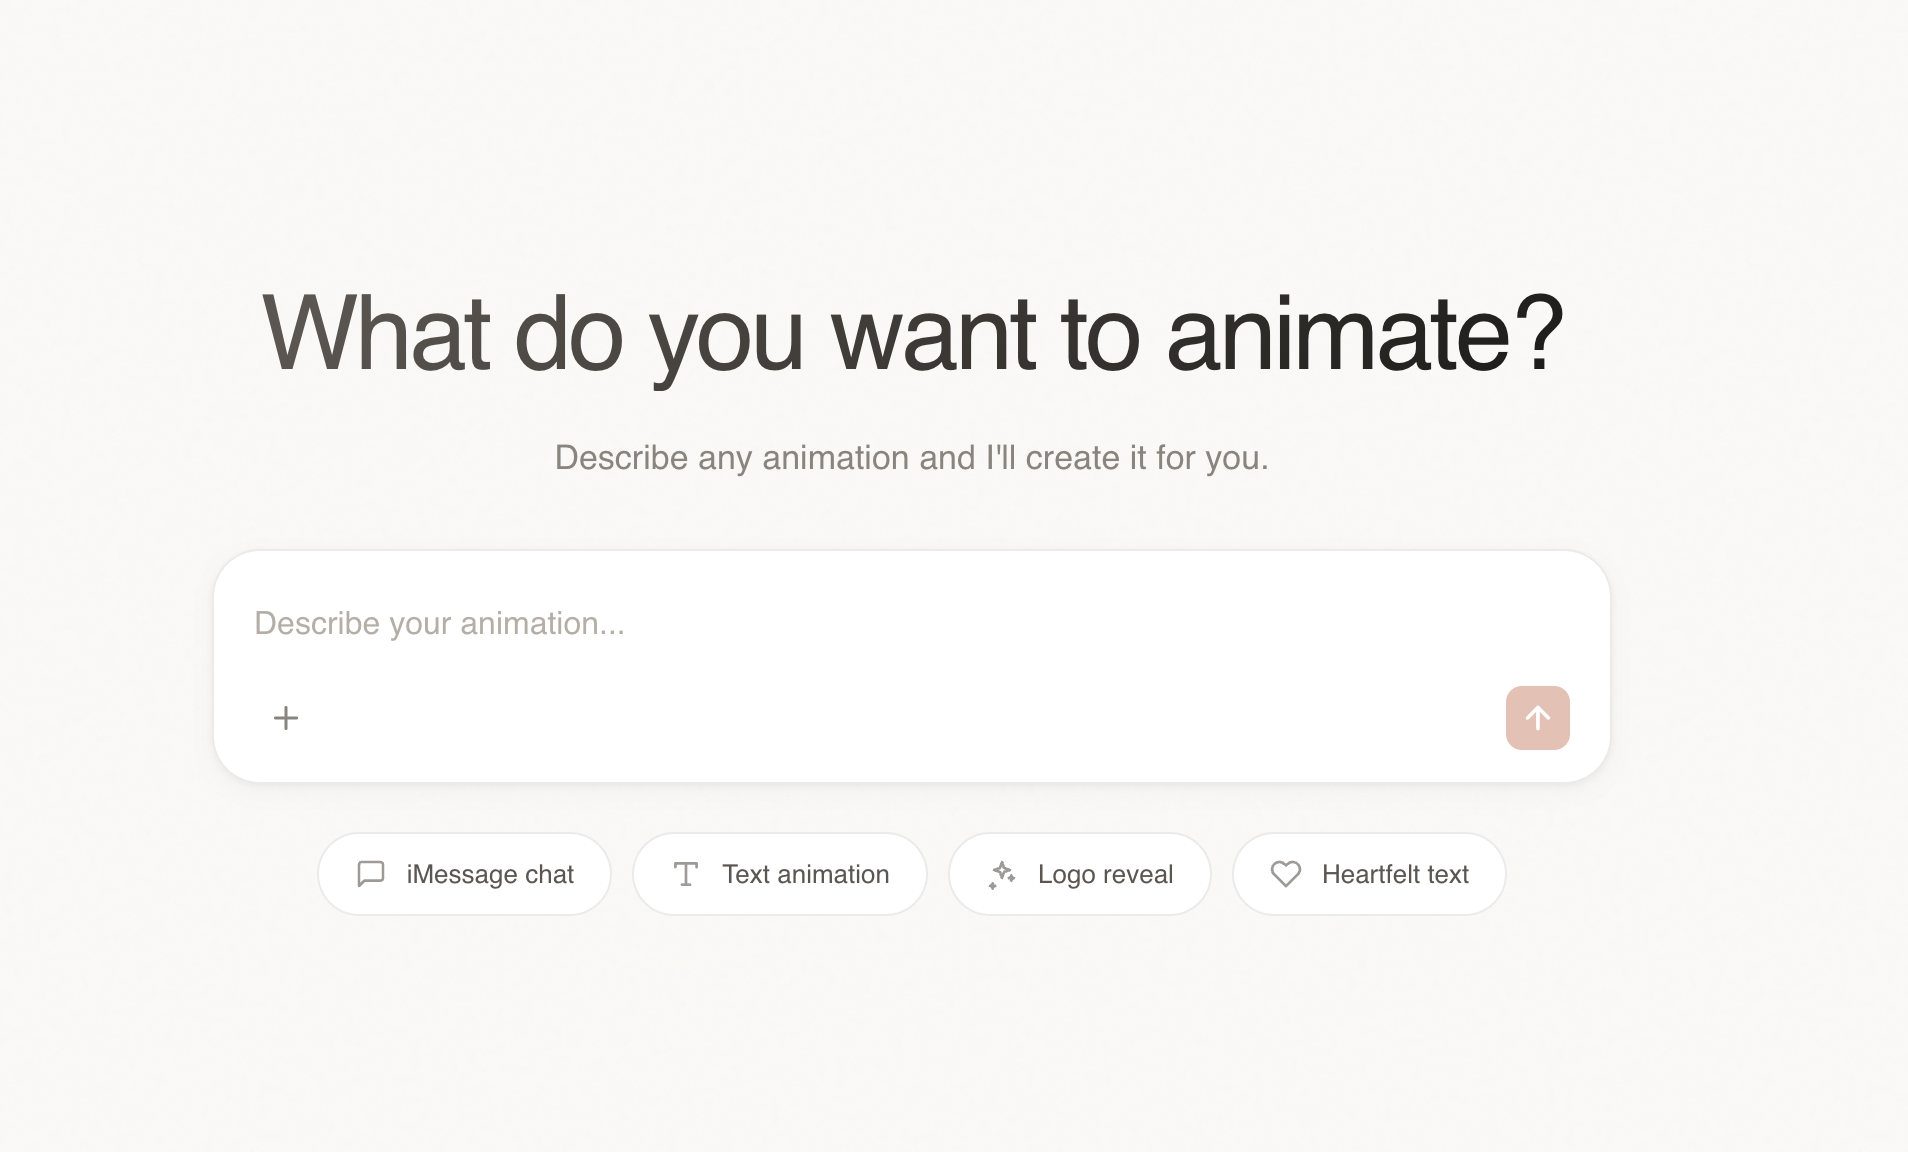This screenshot has height=1152, width=1908.
Task: Click the word "animate?" in the headline
Action: tap(1364, 334)
